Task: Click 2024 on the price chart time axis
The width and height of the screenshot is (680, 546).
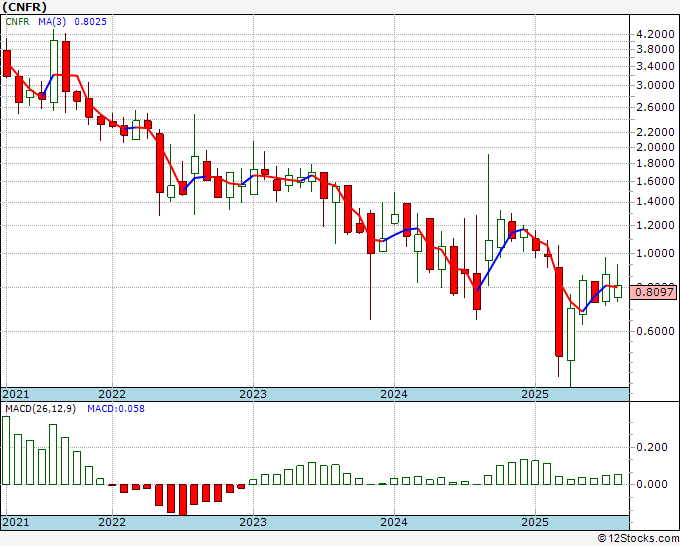Action: click(394, 394)
